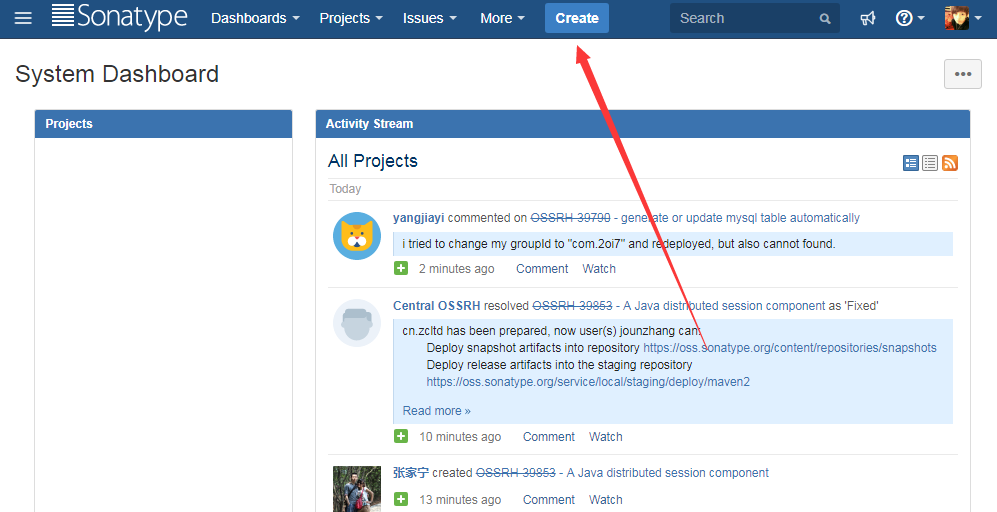
Task: Expand the Read more link
Action: coord(436,411)
